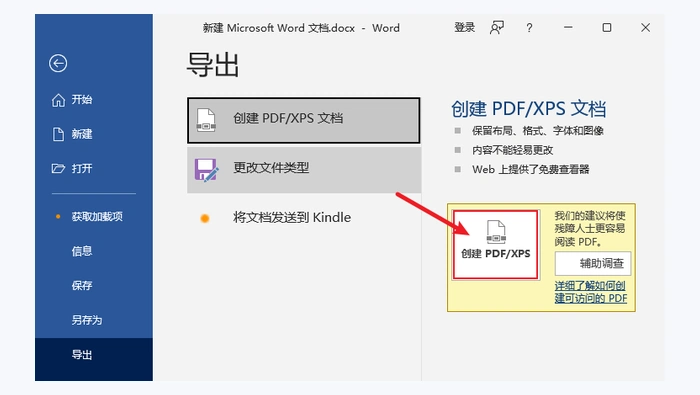Select 将文档发送到 Kindle option
700x395 pixels.
(x=304, y=218)
